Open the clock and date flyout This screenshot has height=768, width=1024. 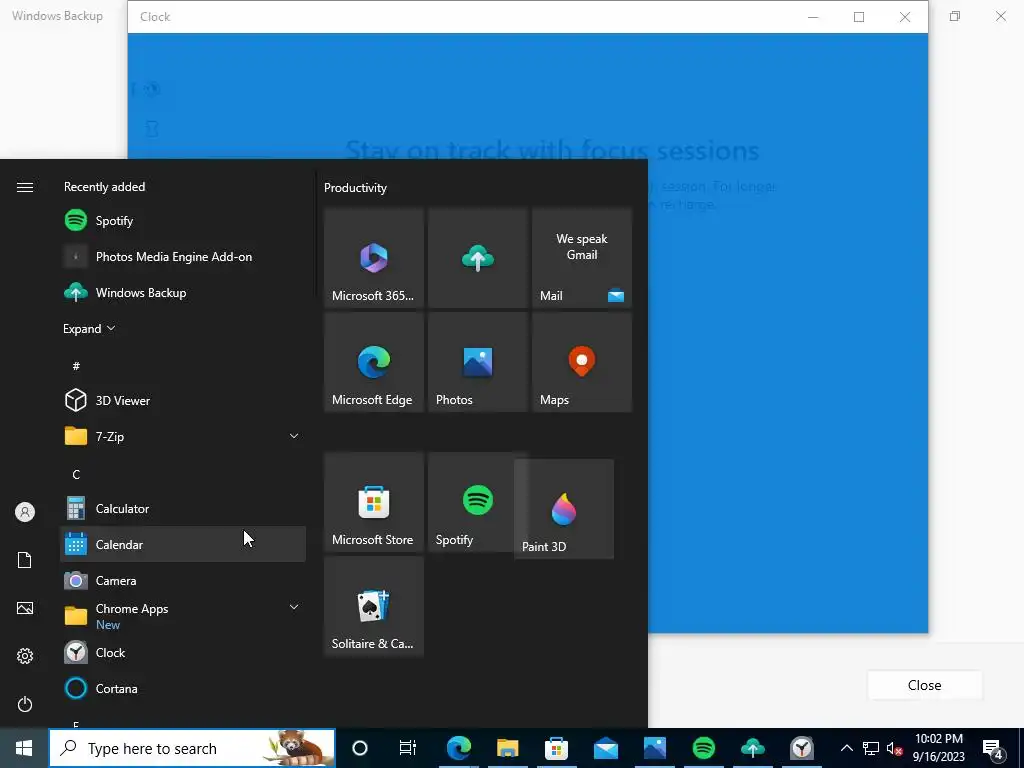(938, 748)
